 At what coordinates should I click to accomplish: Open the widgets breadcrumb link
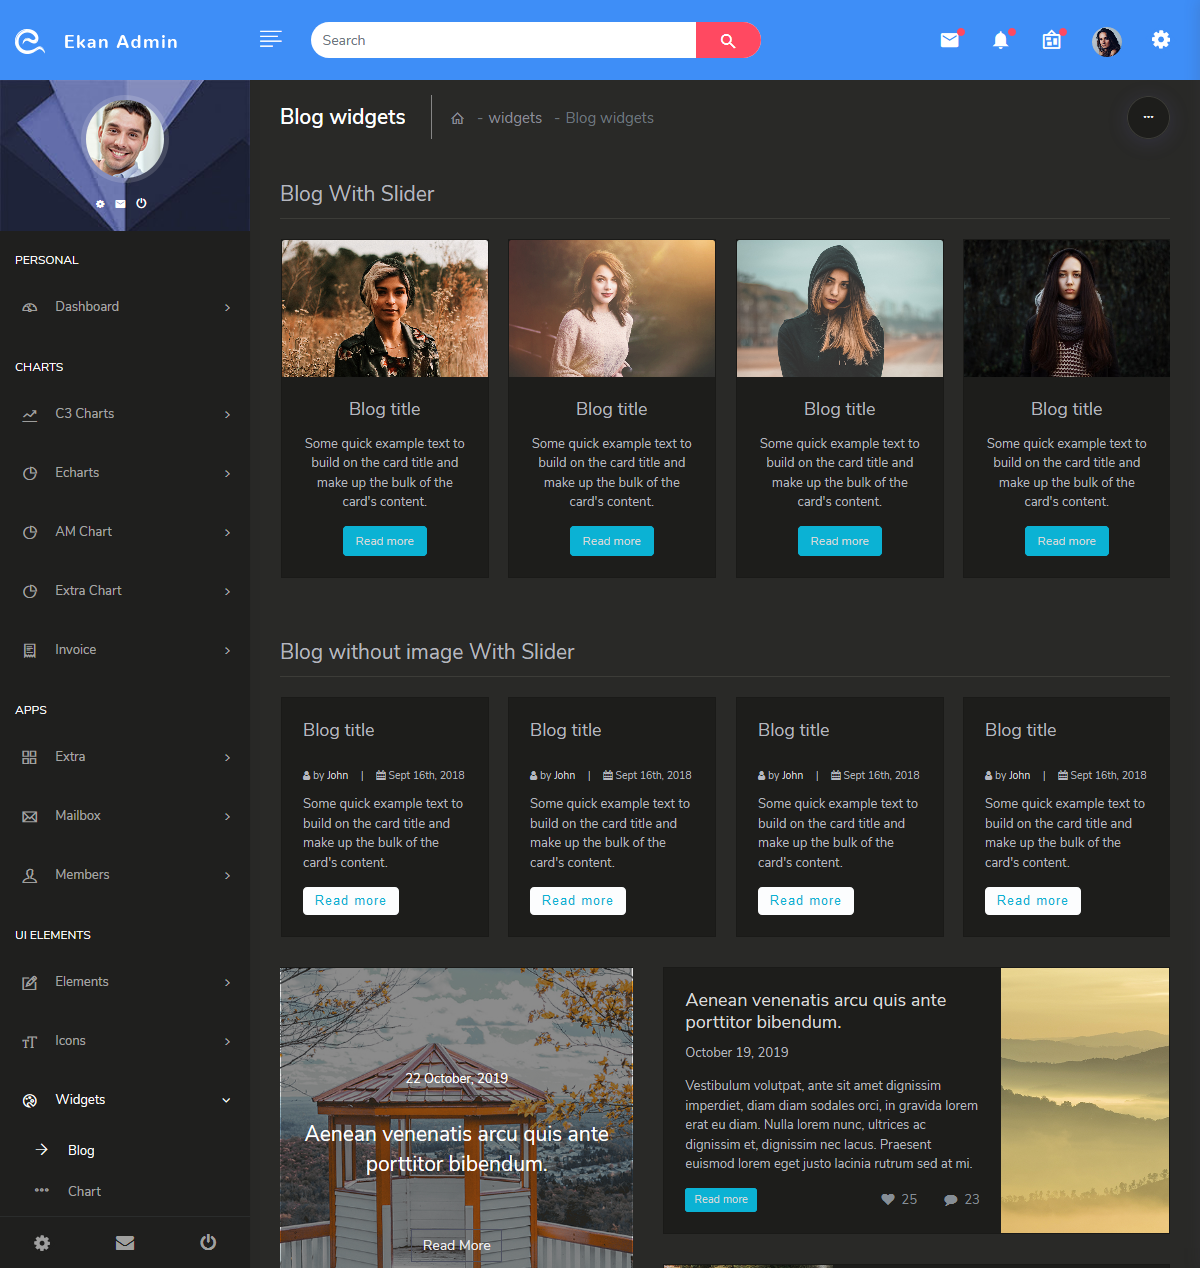(513, 117)
